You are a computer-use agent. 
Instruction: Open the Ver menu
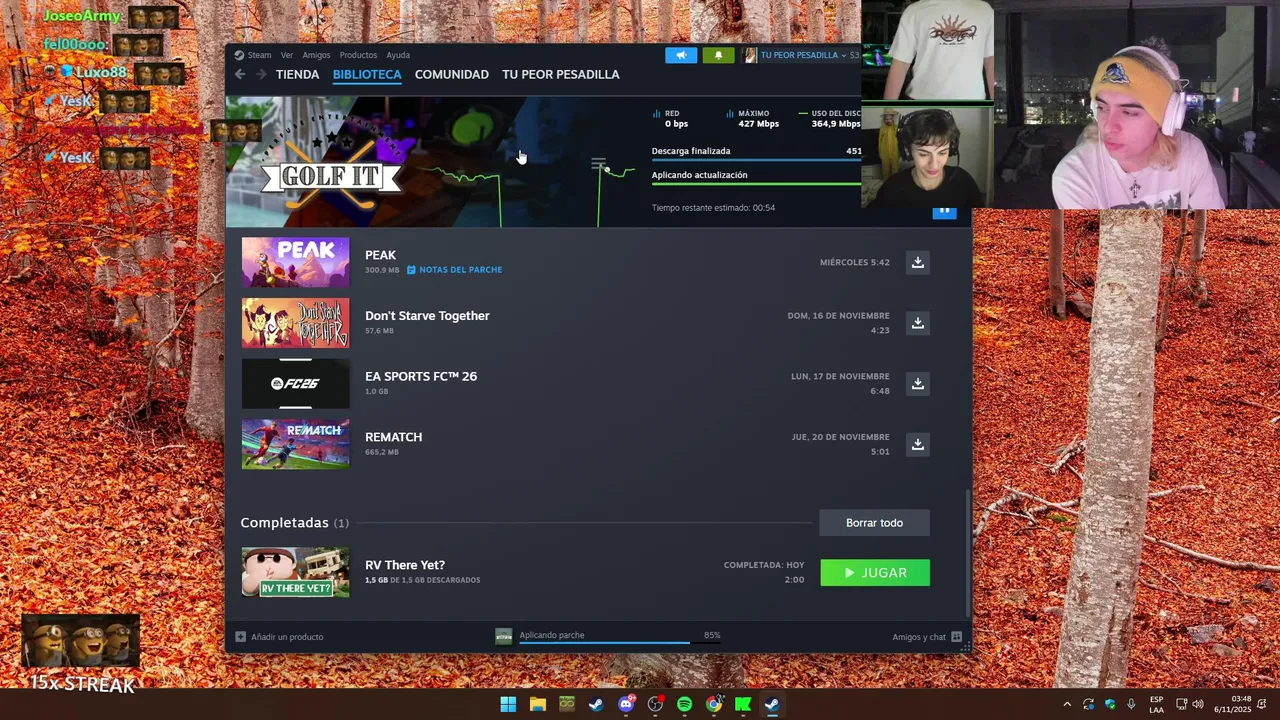pos(287,55)
